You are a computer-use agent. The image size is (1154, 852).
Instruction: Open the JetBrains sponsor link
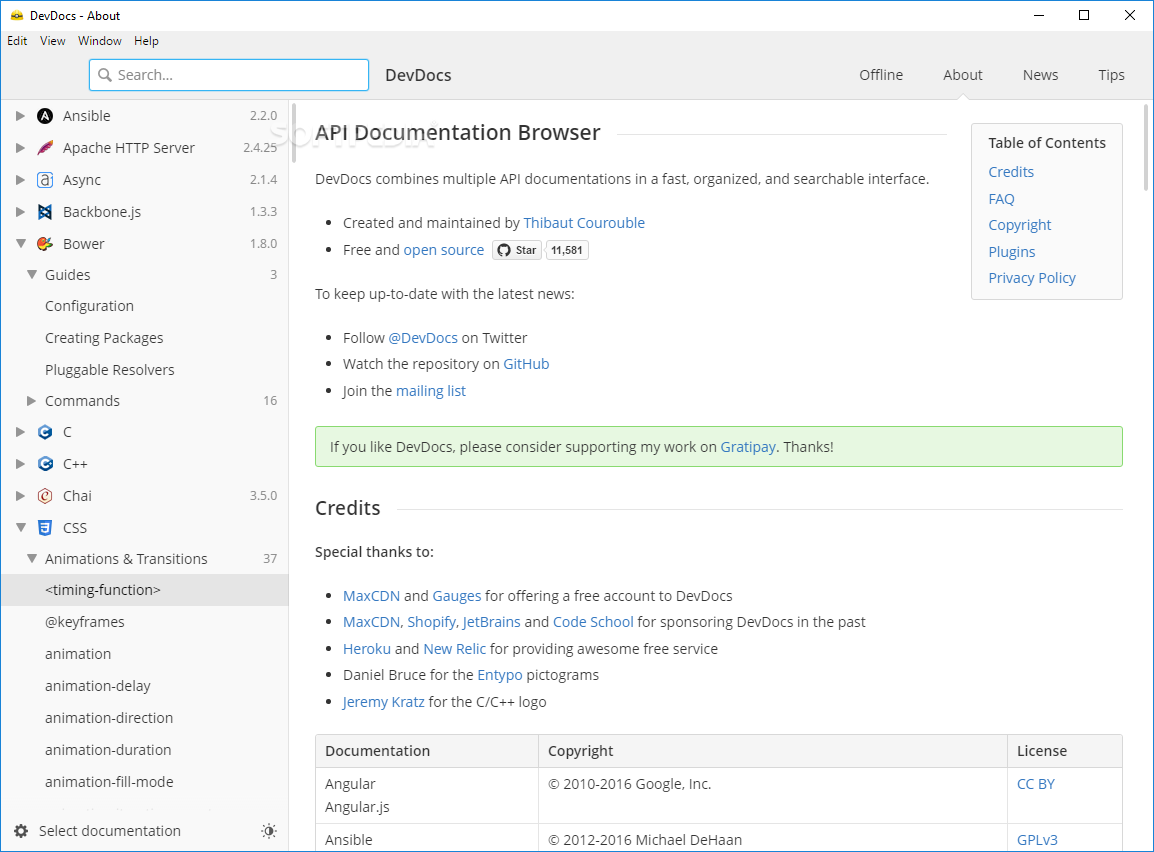click(x=491, y=622)
